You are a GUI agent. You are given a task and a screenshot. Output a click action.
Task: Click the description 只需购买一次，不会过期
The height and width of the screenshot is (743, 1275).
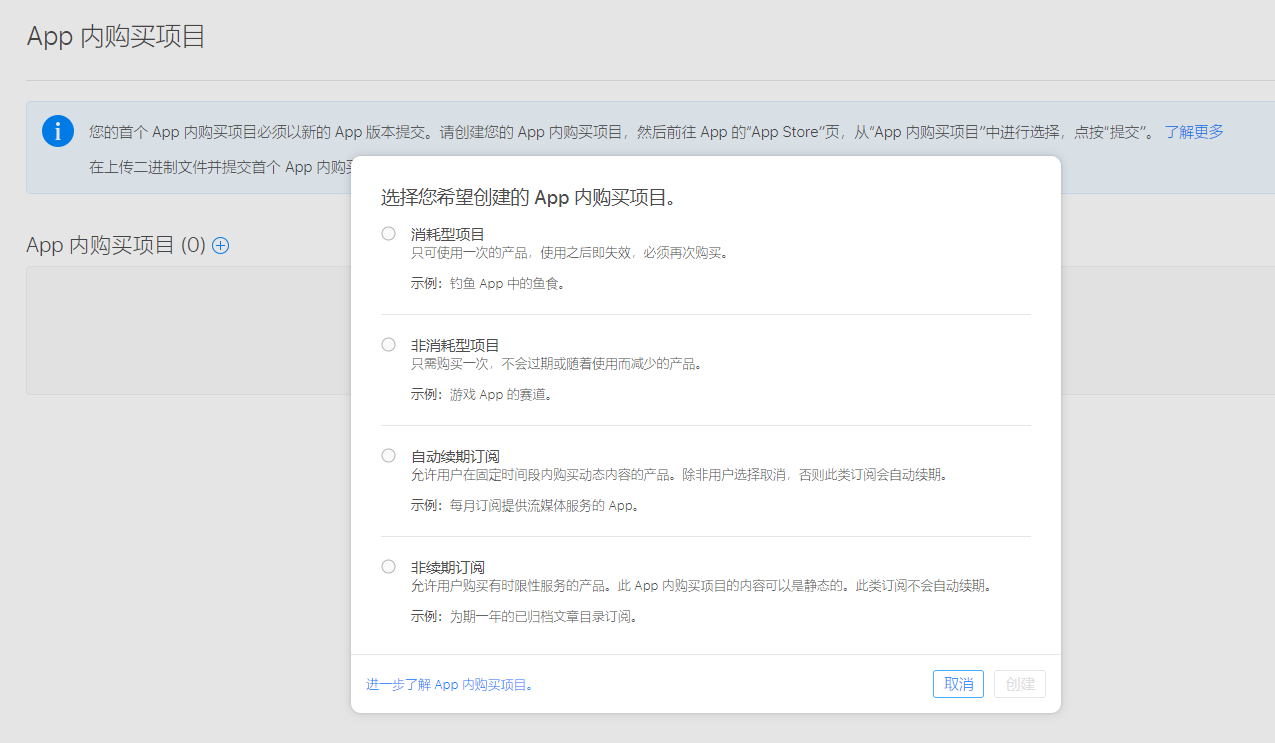[556, 364]
